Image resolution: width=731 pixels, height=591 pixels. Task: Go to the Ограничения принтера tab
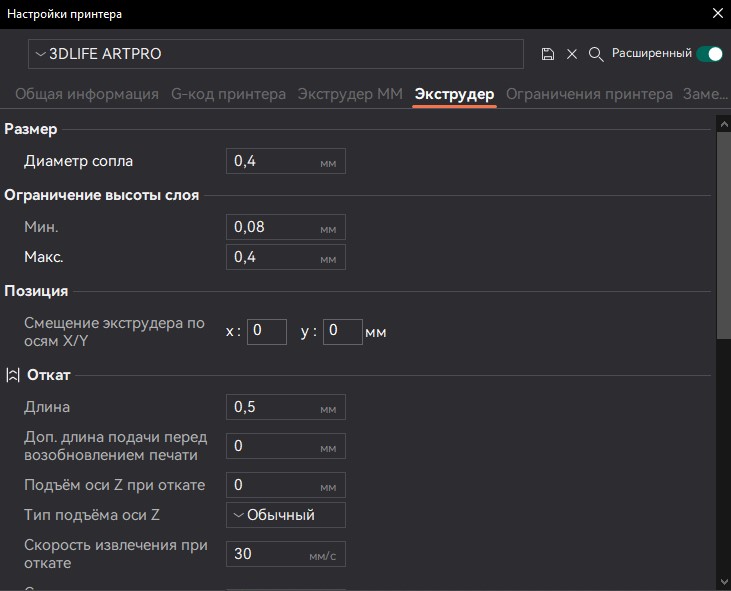[x=589, y=94]
